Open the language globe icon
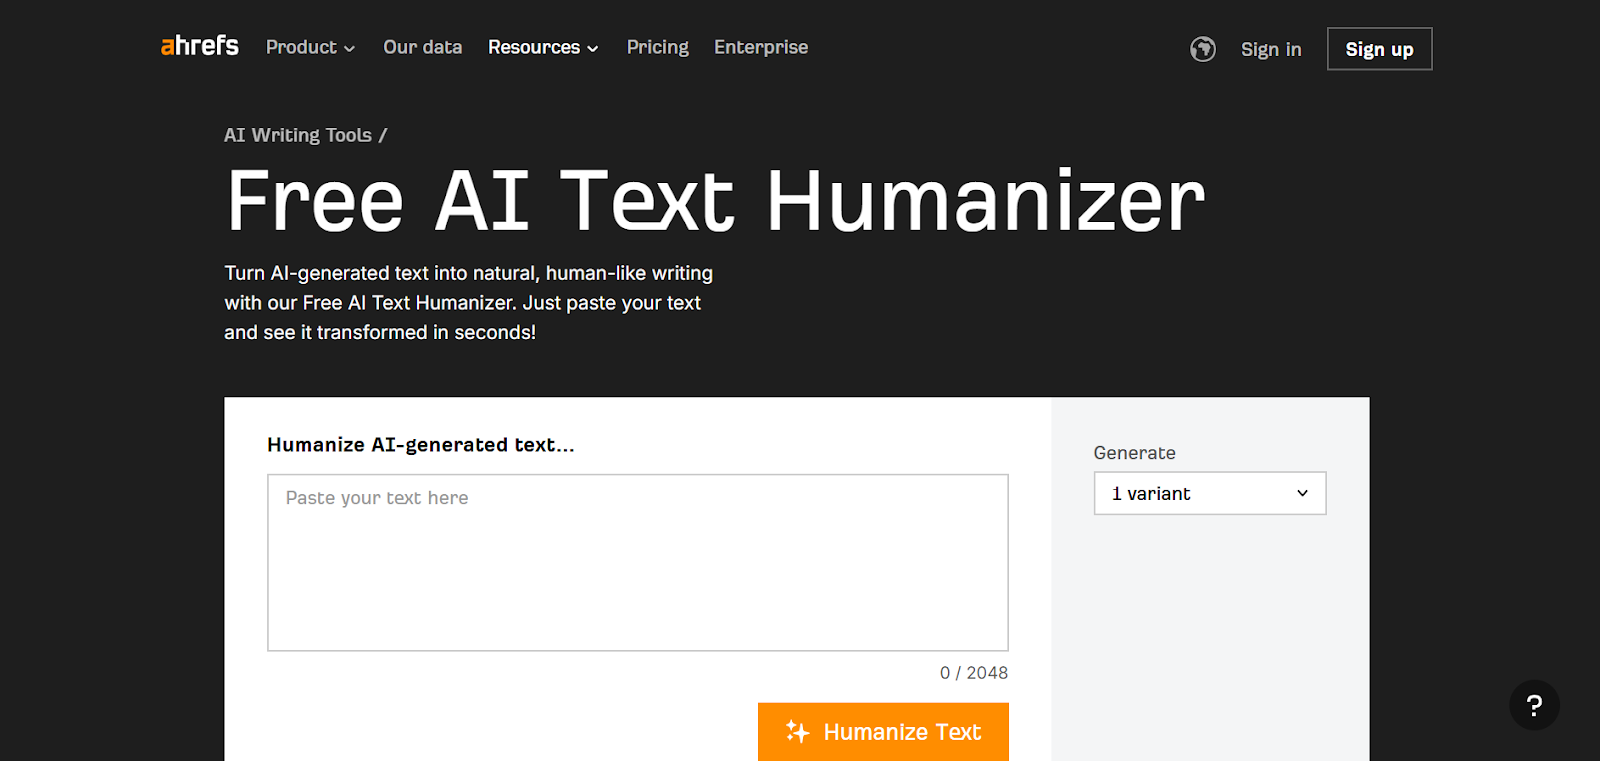This screenshot has height=761, width=1600. (1203, 49)
